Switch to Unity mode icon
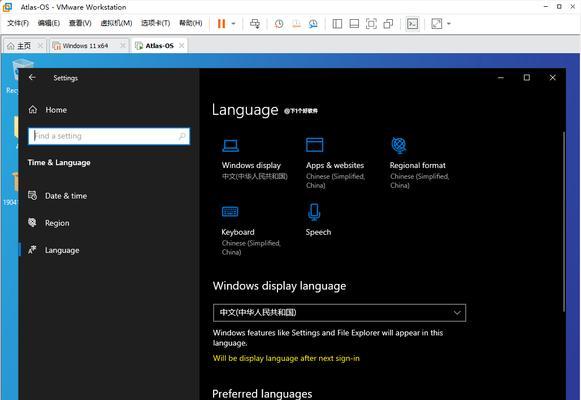 388,24
